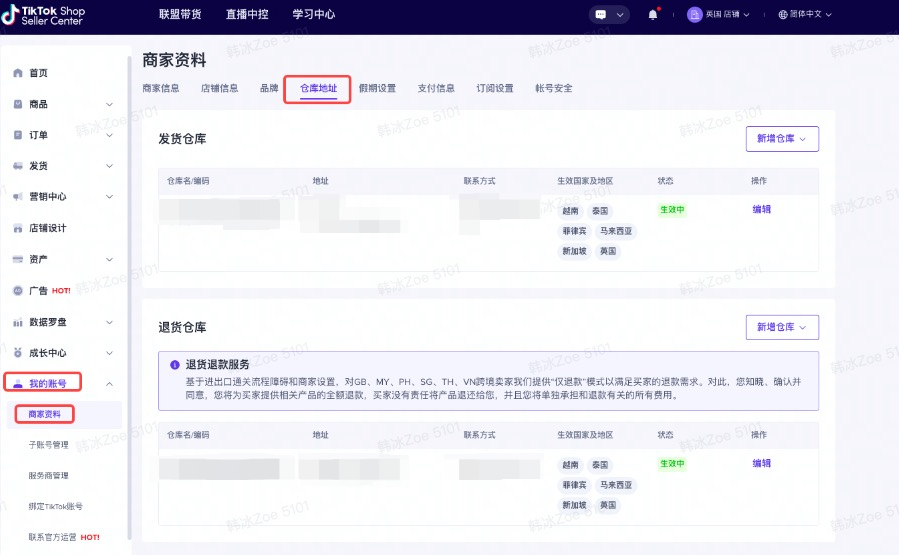Select 子账号管理 in the sidebar
Image resolution: width=899 pixels, height=555 pixels.
49,445
